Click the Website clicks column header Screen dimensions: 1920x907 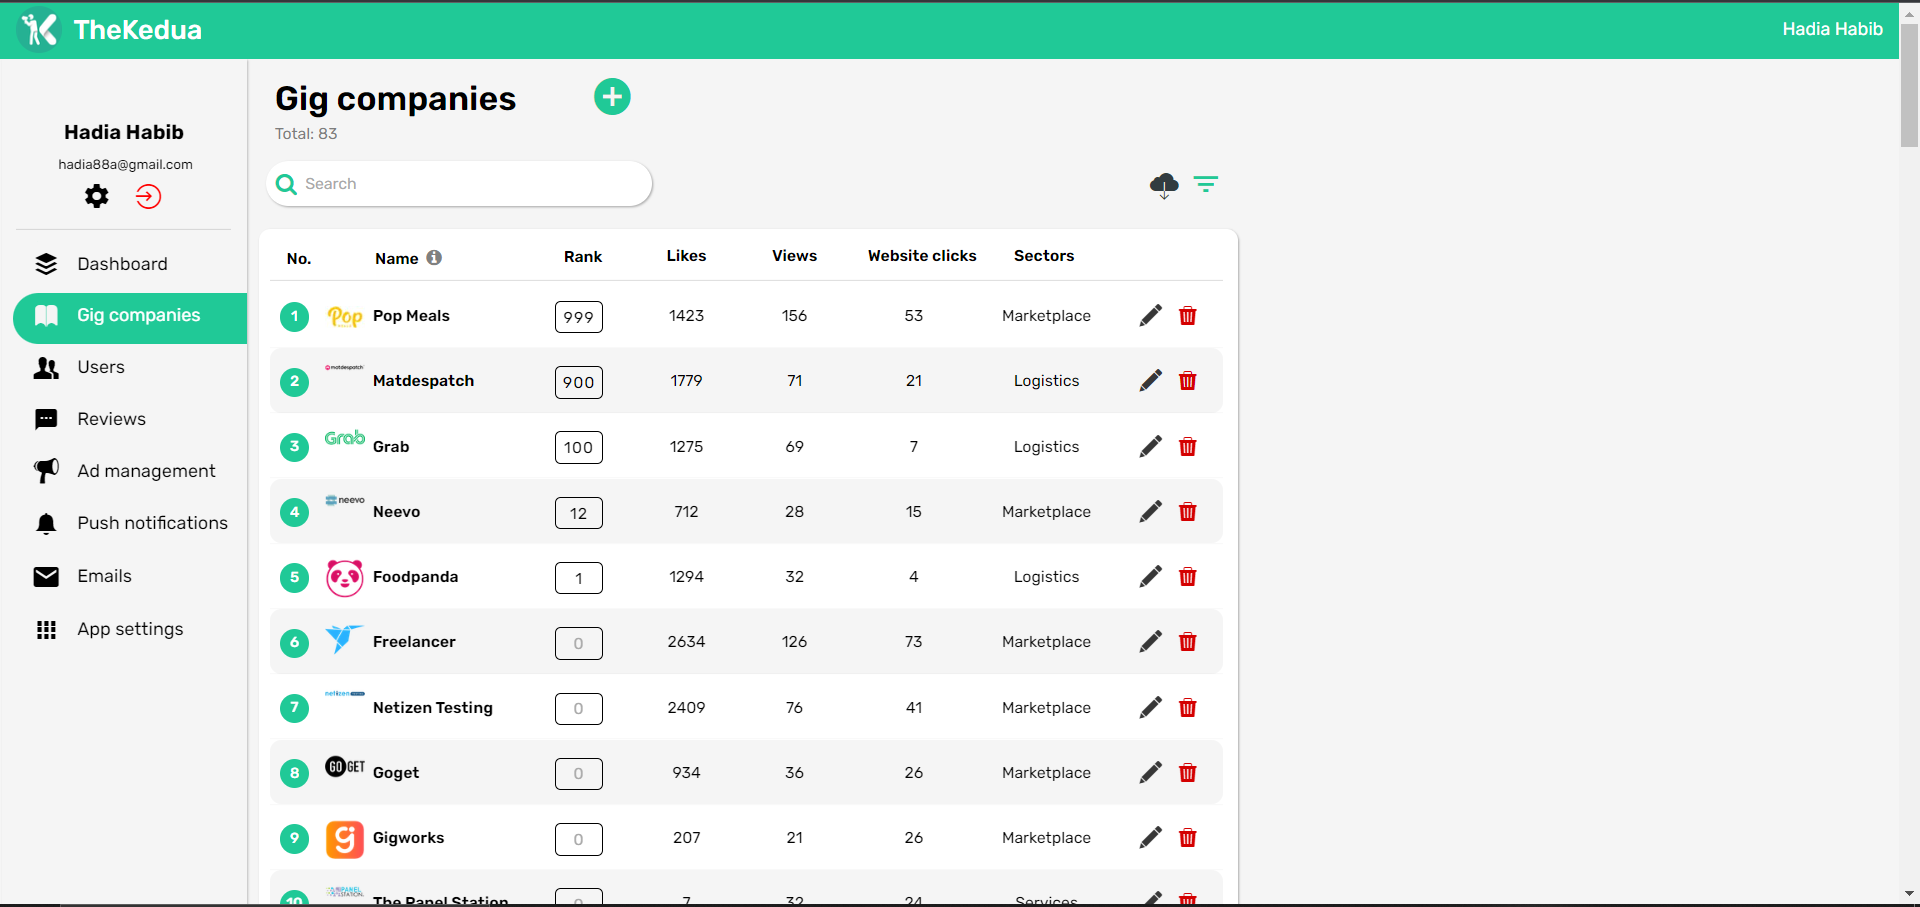(922, 256)
